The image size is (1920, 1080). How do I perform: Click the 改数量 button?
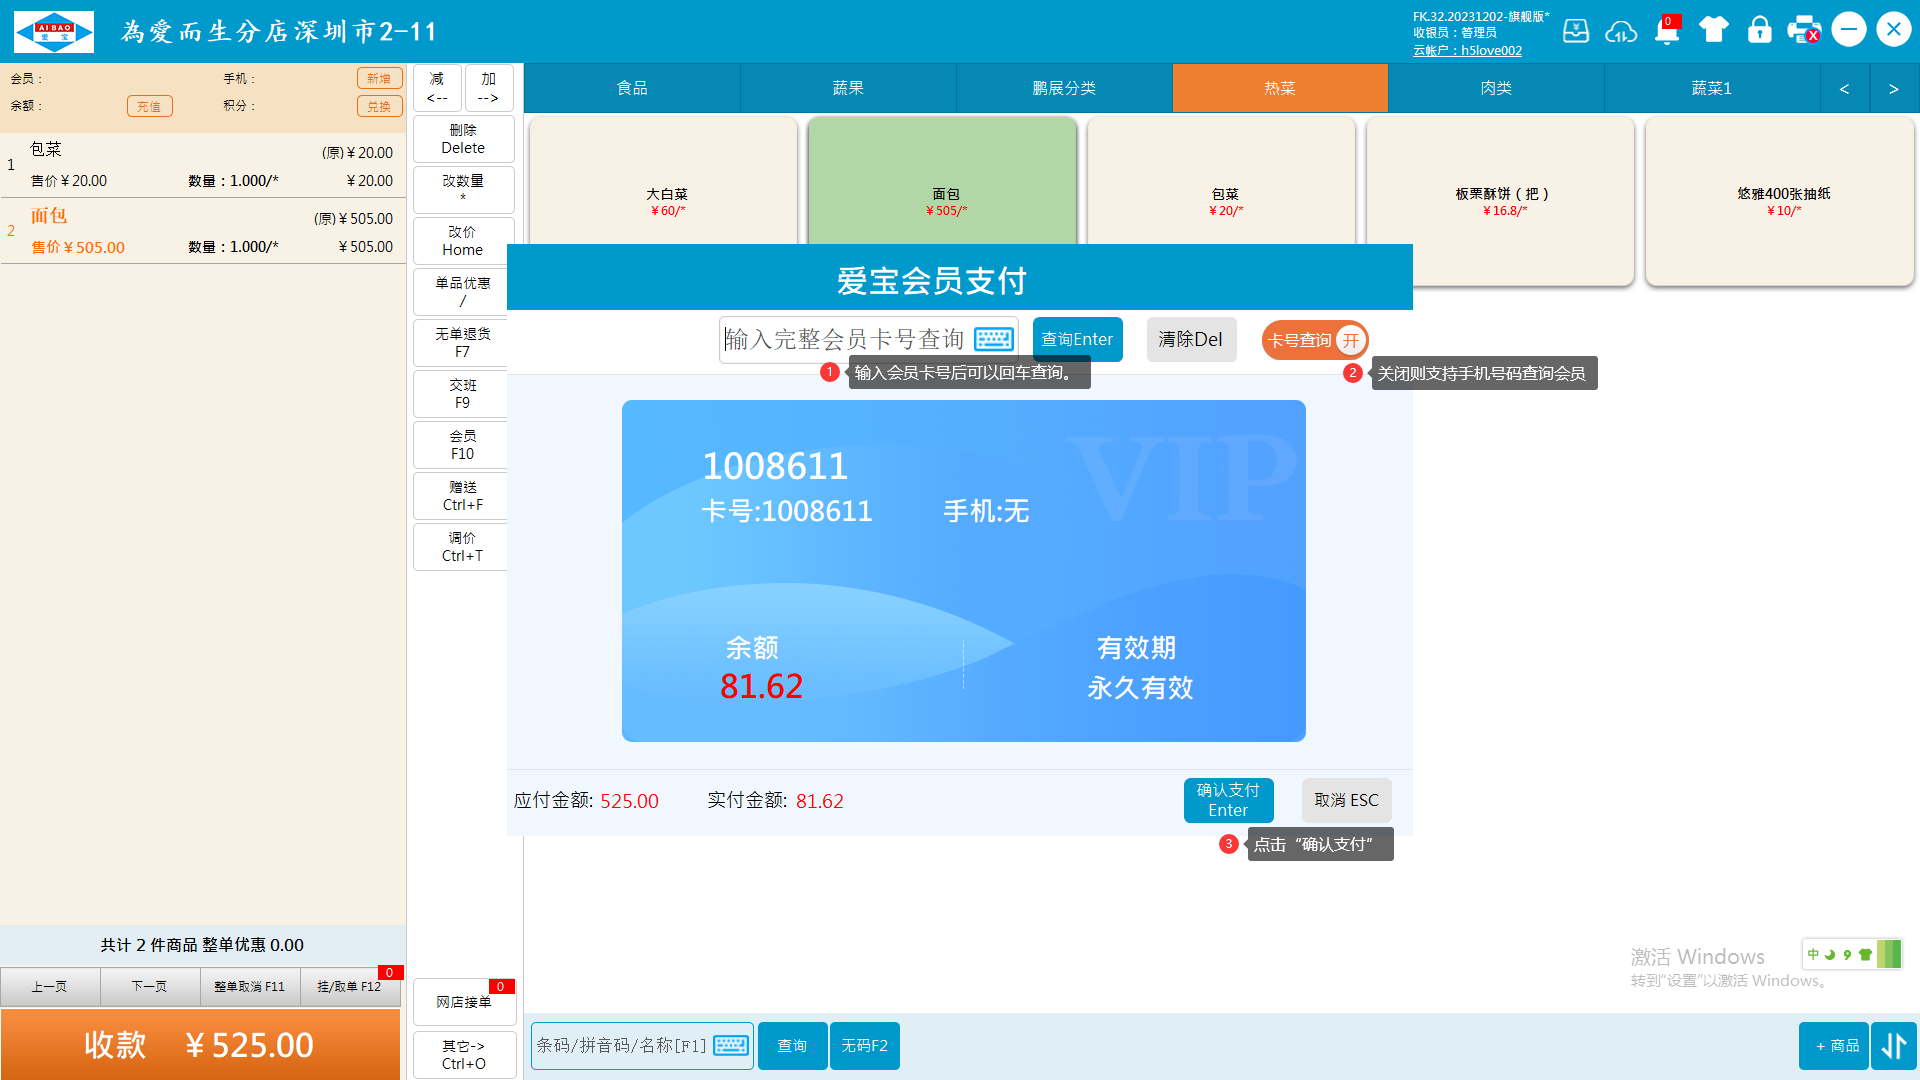click(464, 190)
